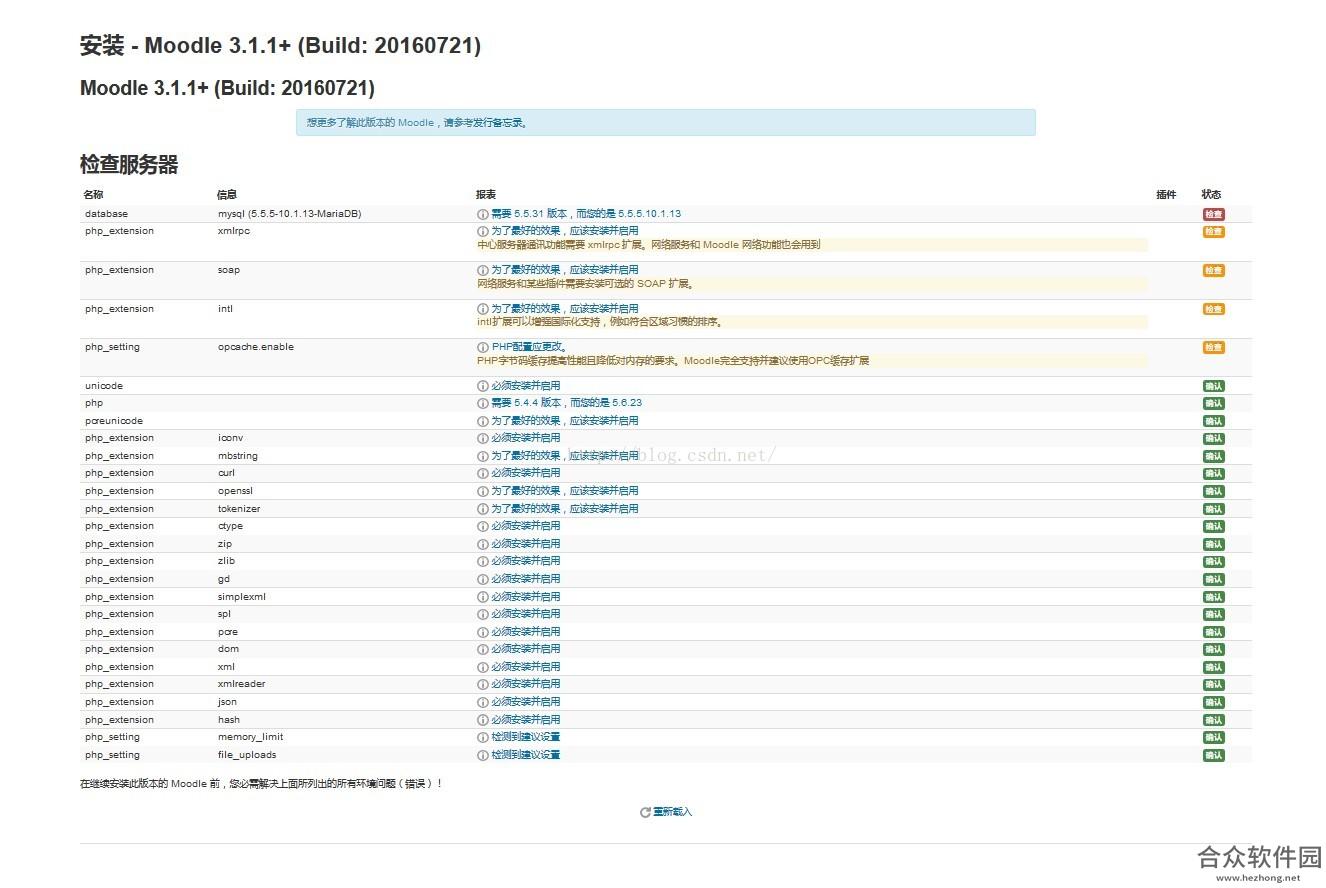1326x888 pixels.
Task: Click the info icon in the zip row
Action: click(483, 544)
